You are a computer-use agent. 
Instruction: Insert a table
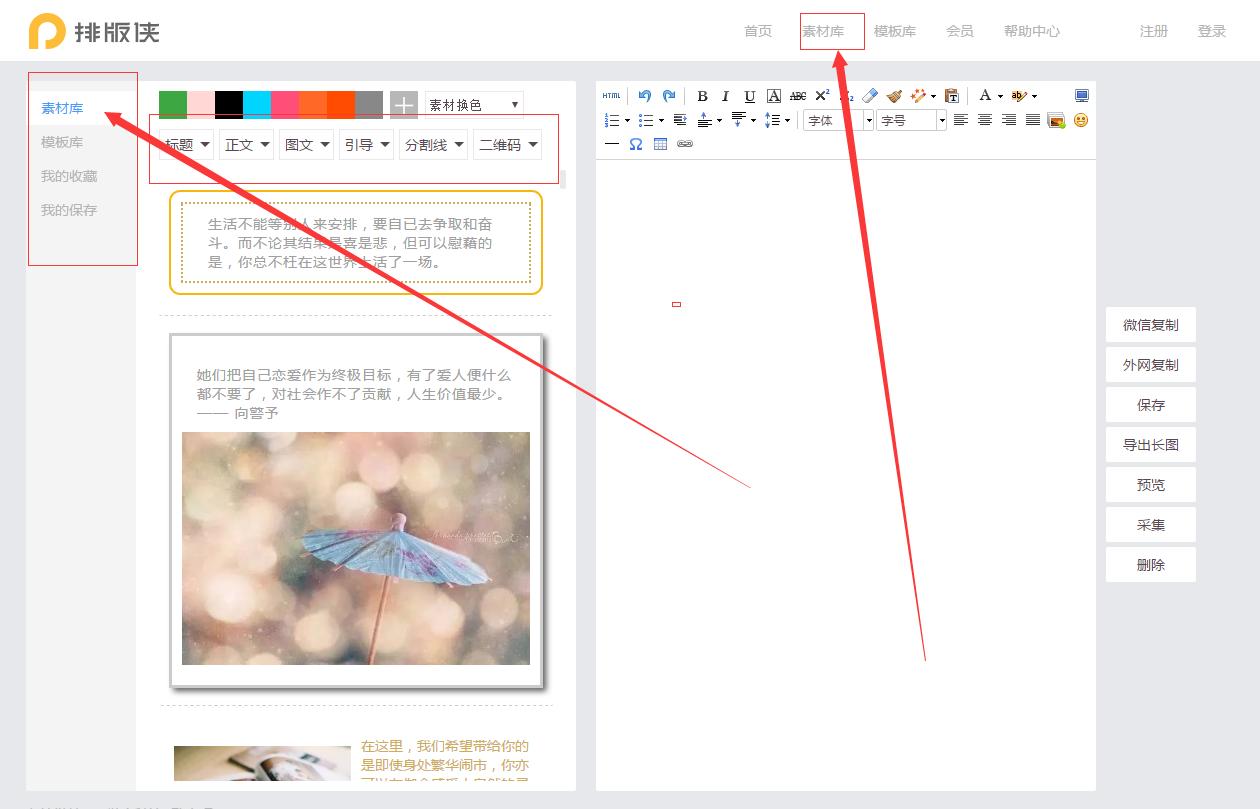pos(660,144)
